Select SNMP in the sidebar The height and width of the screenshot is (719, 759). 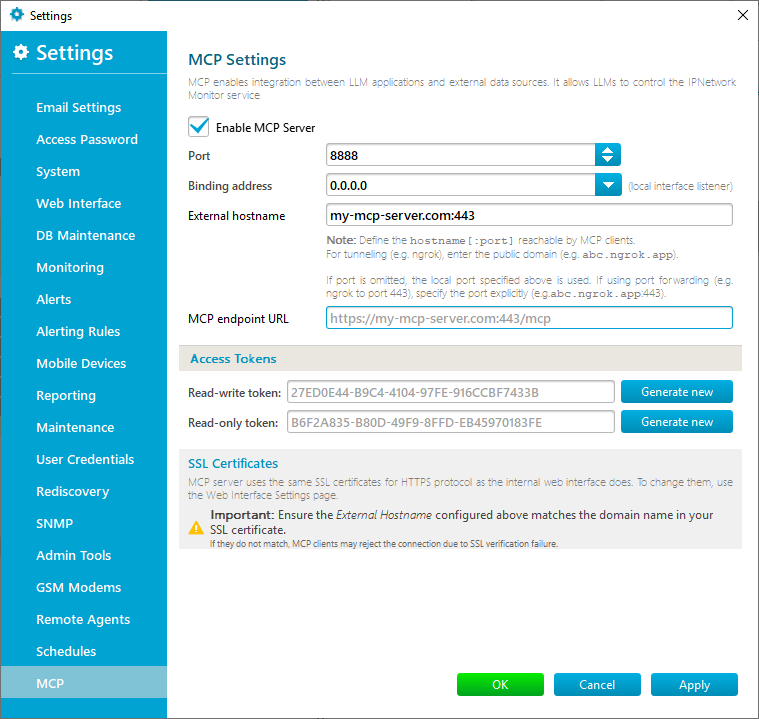coord(55,523)
